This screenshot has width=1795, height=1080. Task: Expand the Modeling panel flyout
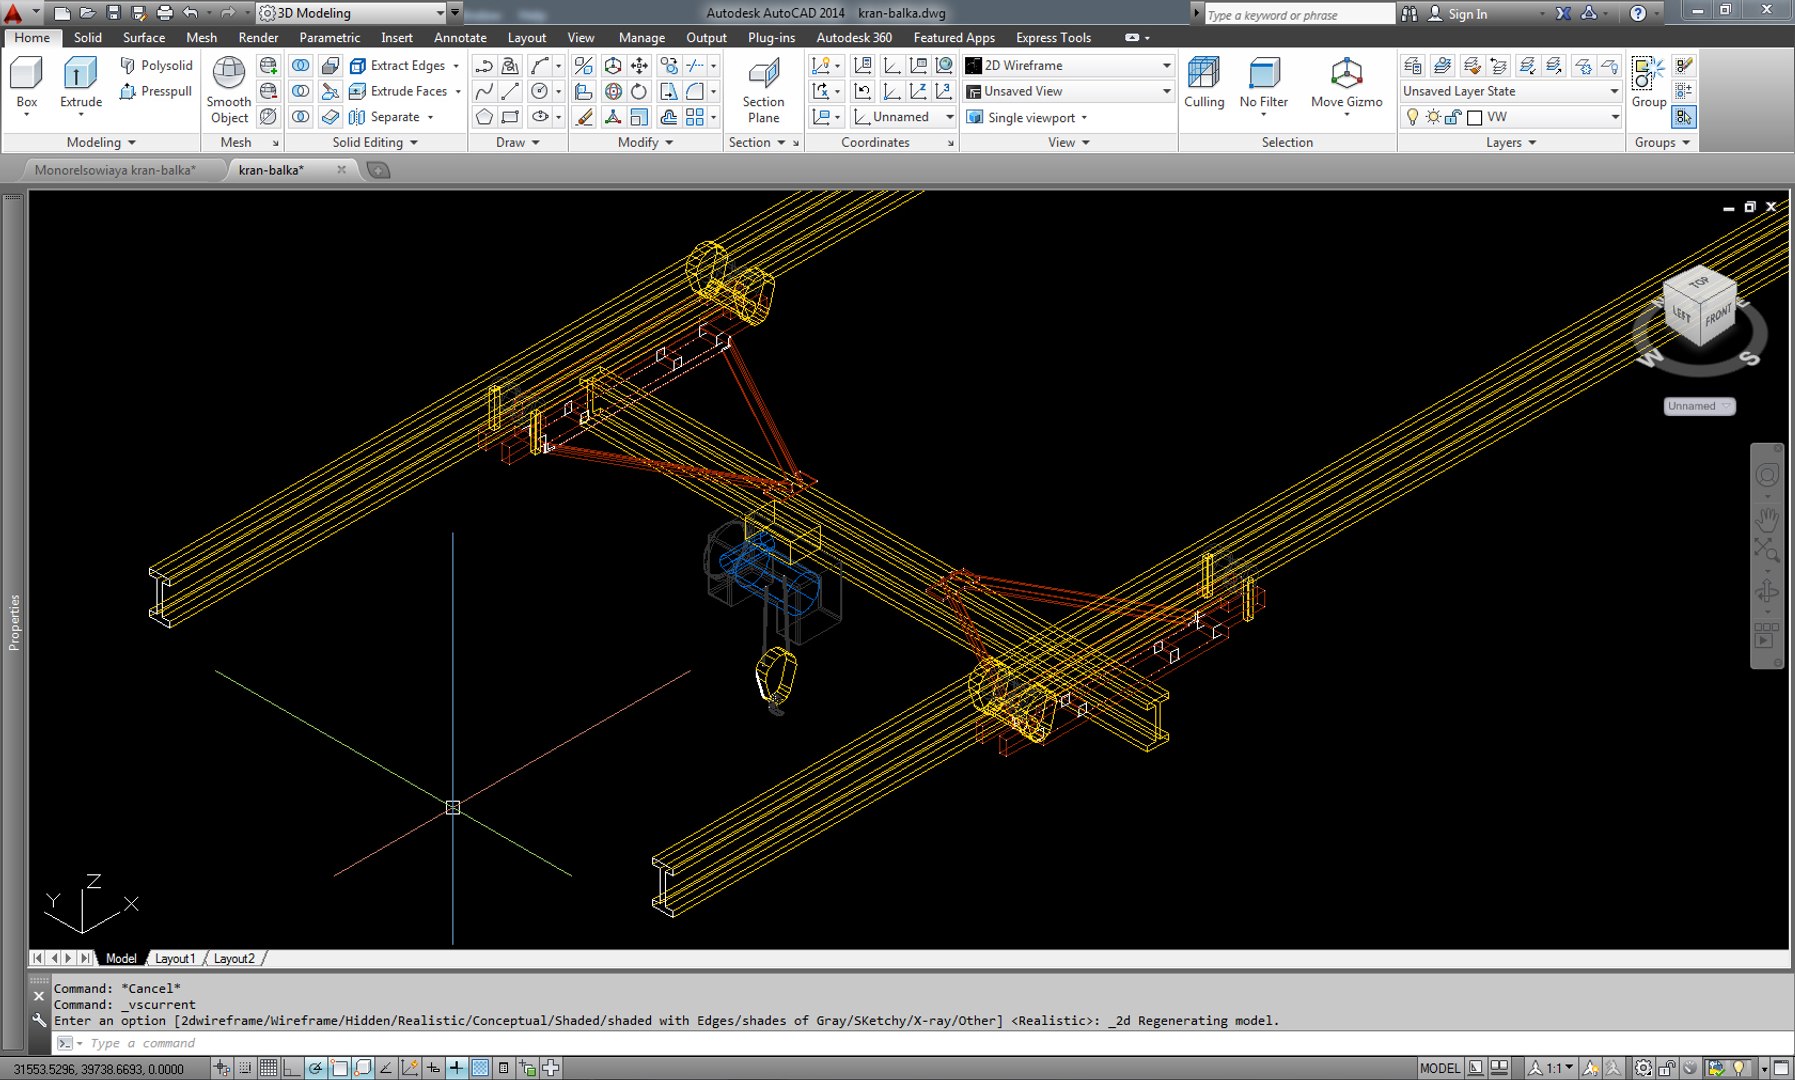tap(100, 142)
